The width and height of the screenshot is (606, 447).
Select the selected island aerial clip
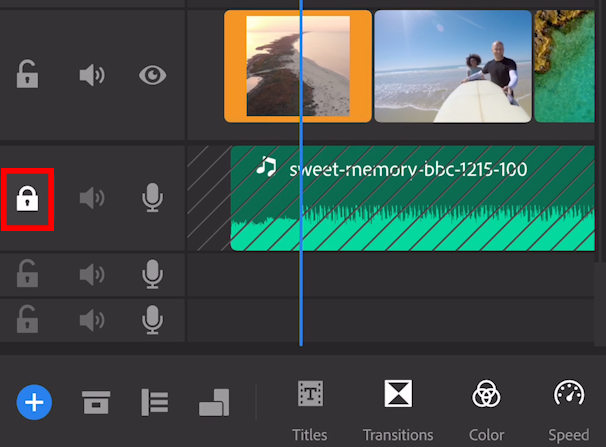pos(298,66)
